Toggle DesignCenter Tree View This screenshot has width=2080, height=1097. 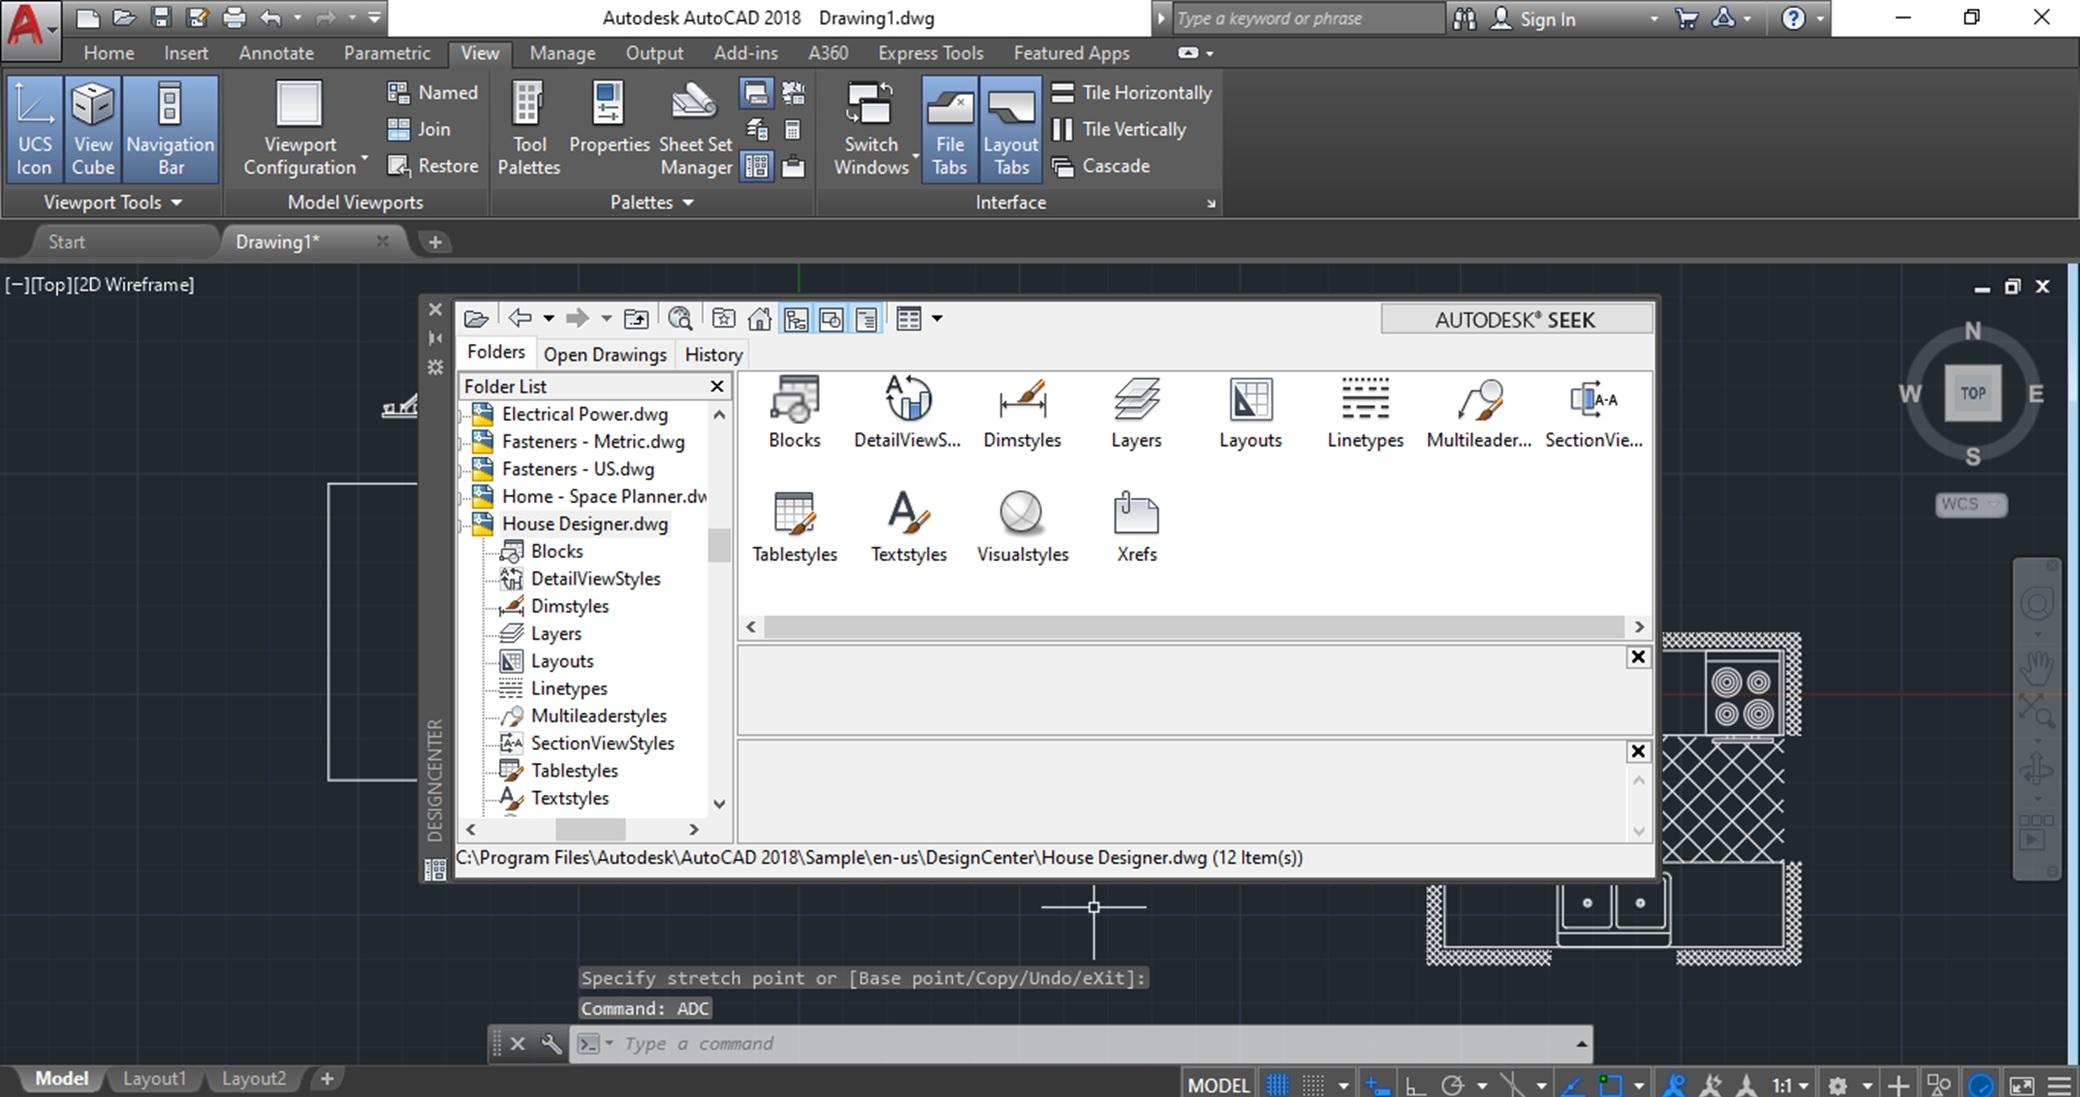pyautogui.click(x=796, y=319)
